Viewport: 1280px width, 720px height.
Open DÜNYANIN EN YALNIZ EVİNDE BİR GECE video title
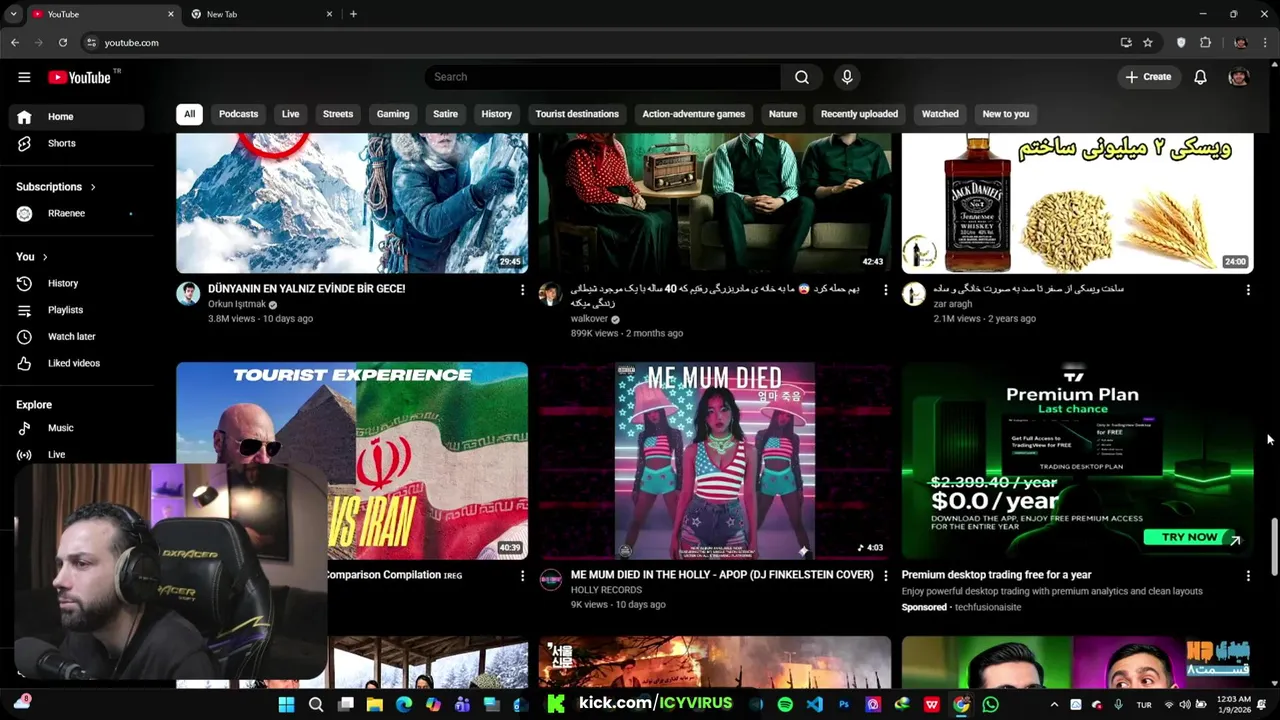pos(306,289)
